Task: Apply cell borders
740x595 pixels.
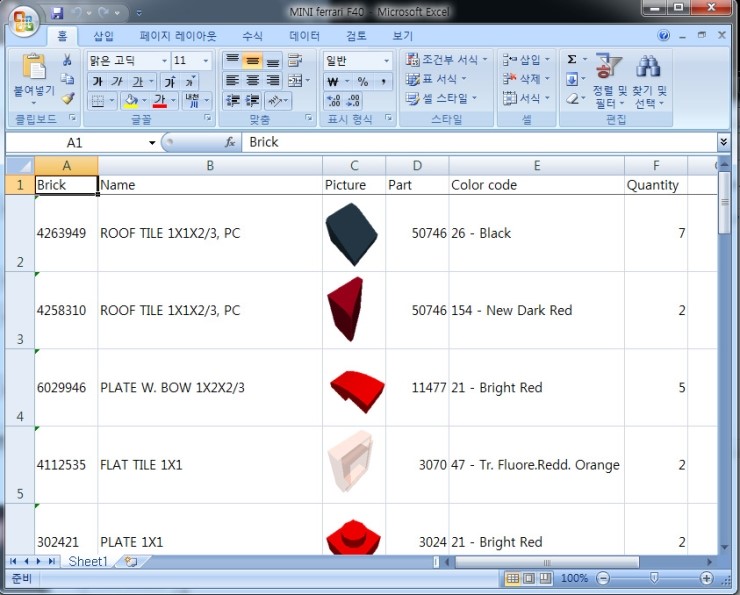Action: coord(98,101)
